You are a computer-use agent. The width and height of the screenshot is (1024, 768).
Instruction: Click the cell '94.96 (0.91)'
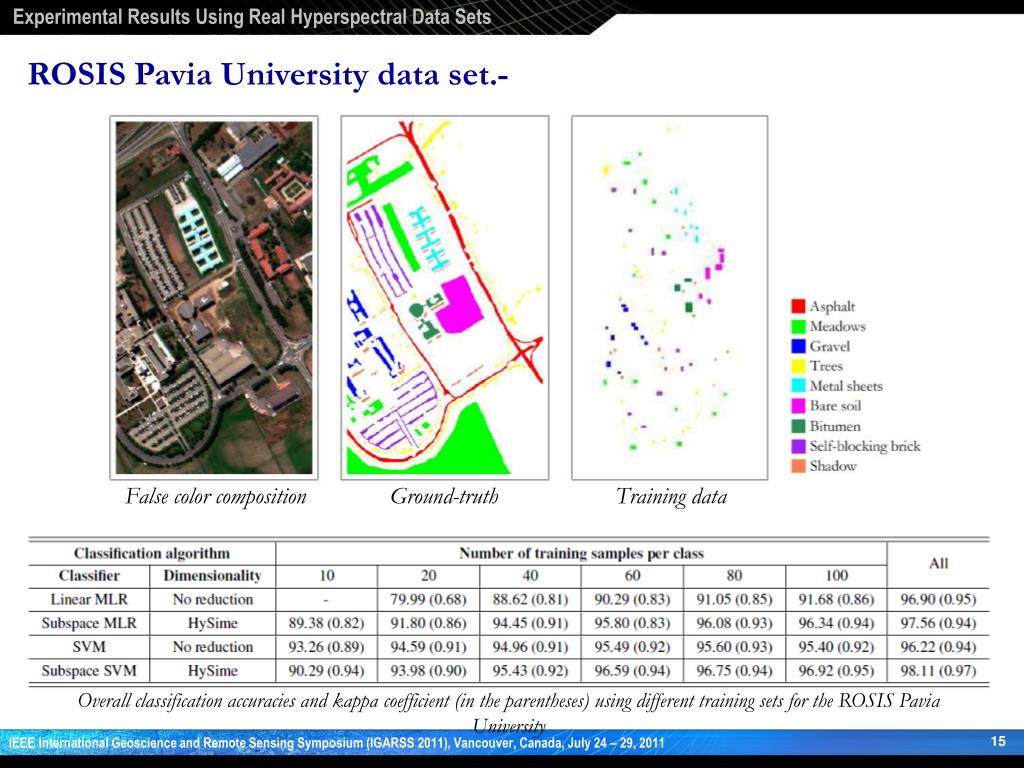(530, 647)
